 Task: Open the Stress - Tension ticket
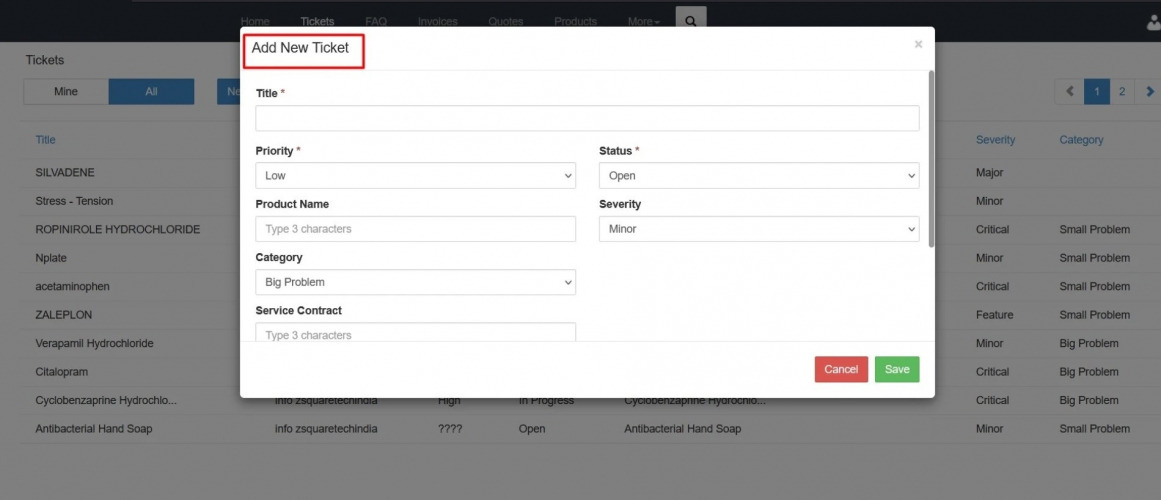[74, 201]
